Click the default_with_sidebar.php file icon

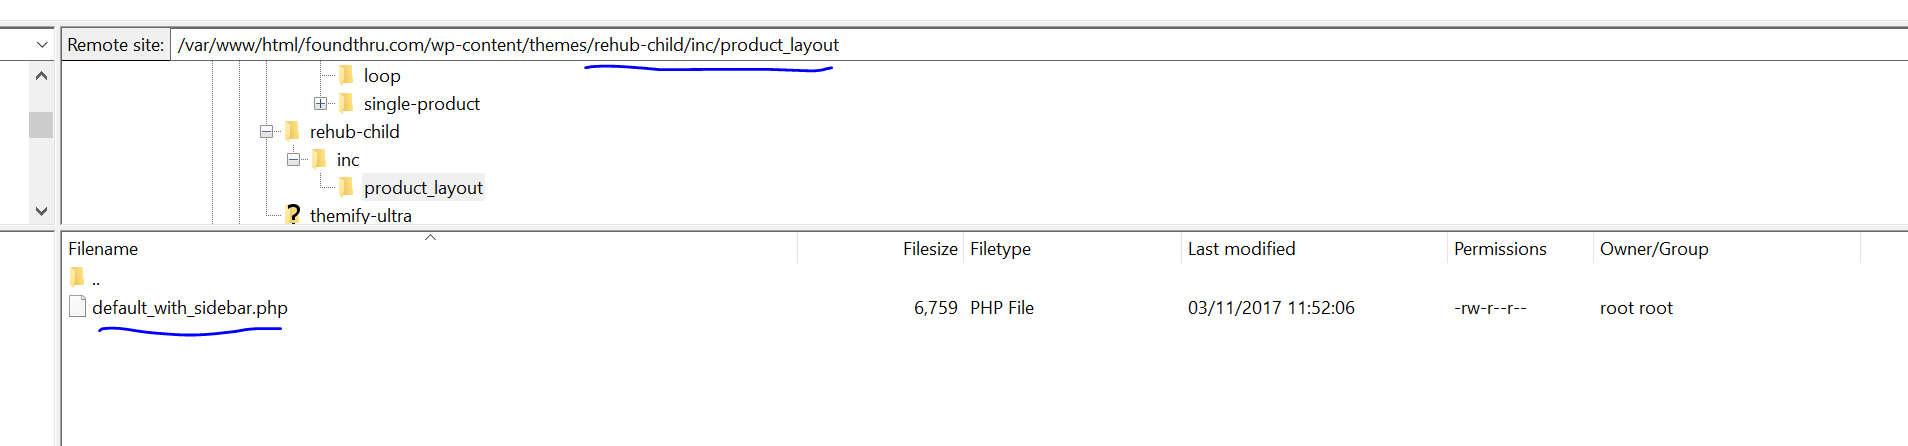(77, 306)
